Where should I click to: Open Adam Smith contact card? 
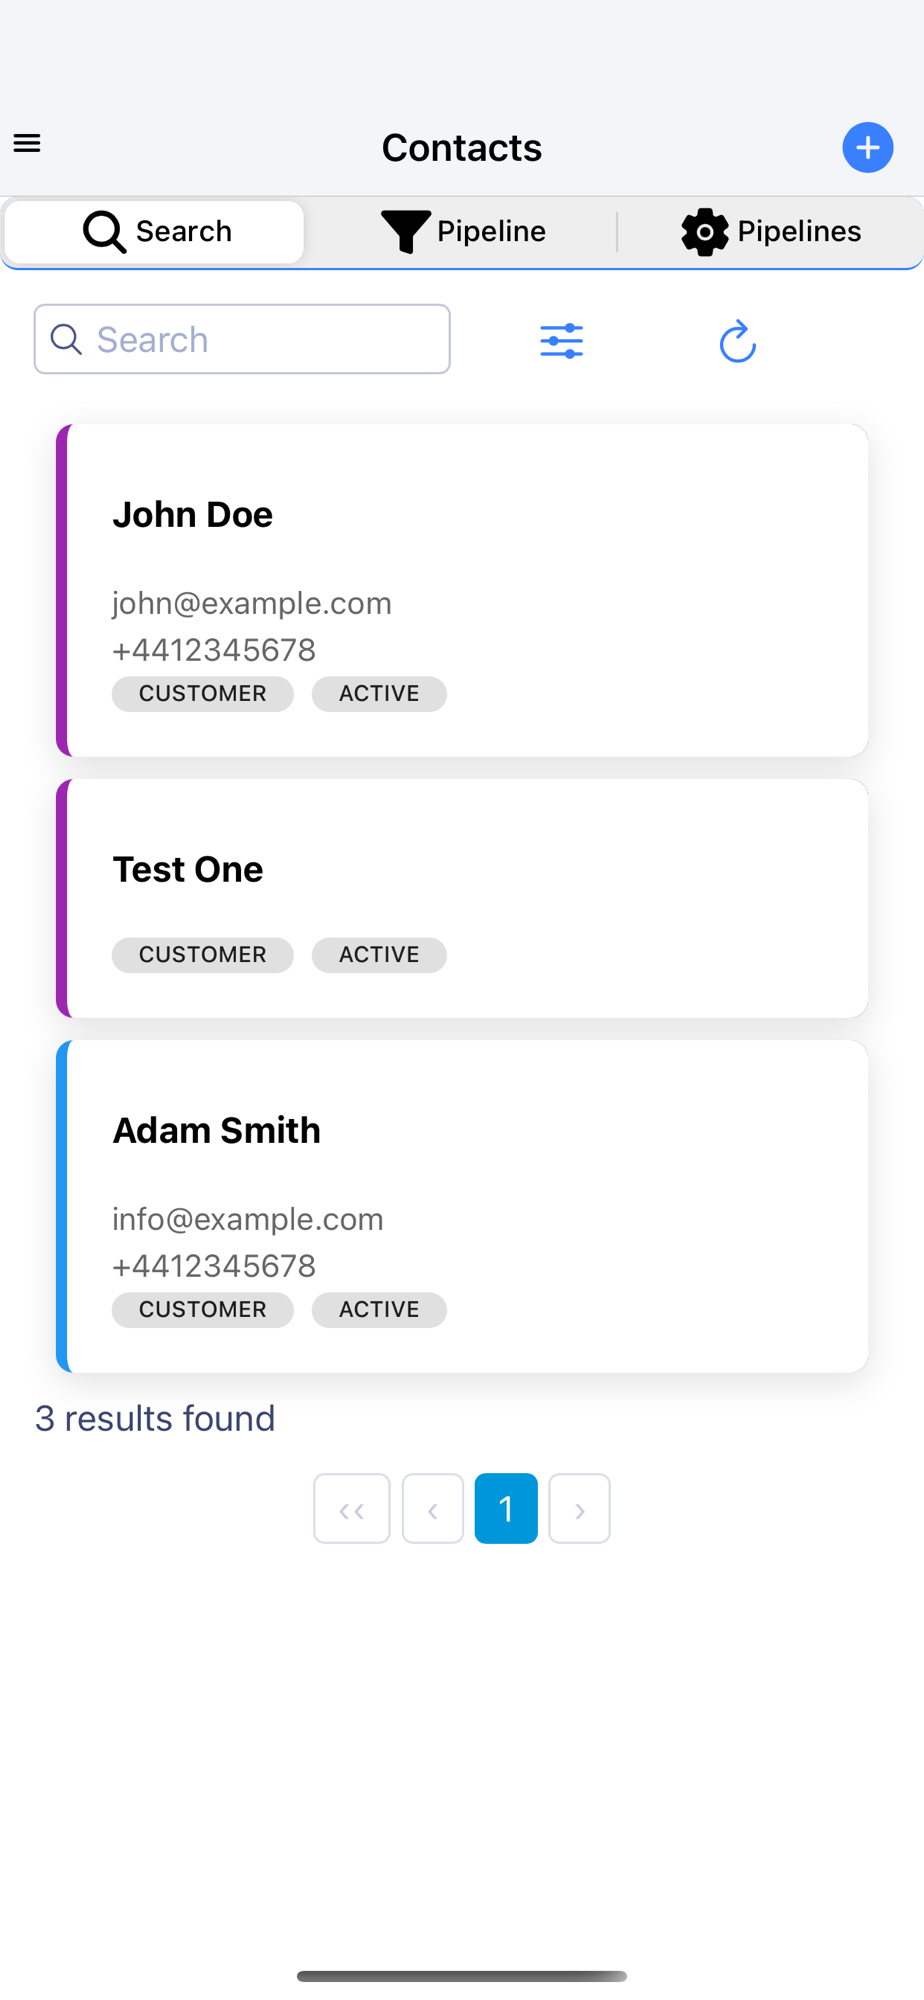(x=462, y=1206)
